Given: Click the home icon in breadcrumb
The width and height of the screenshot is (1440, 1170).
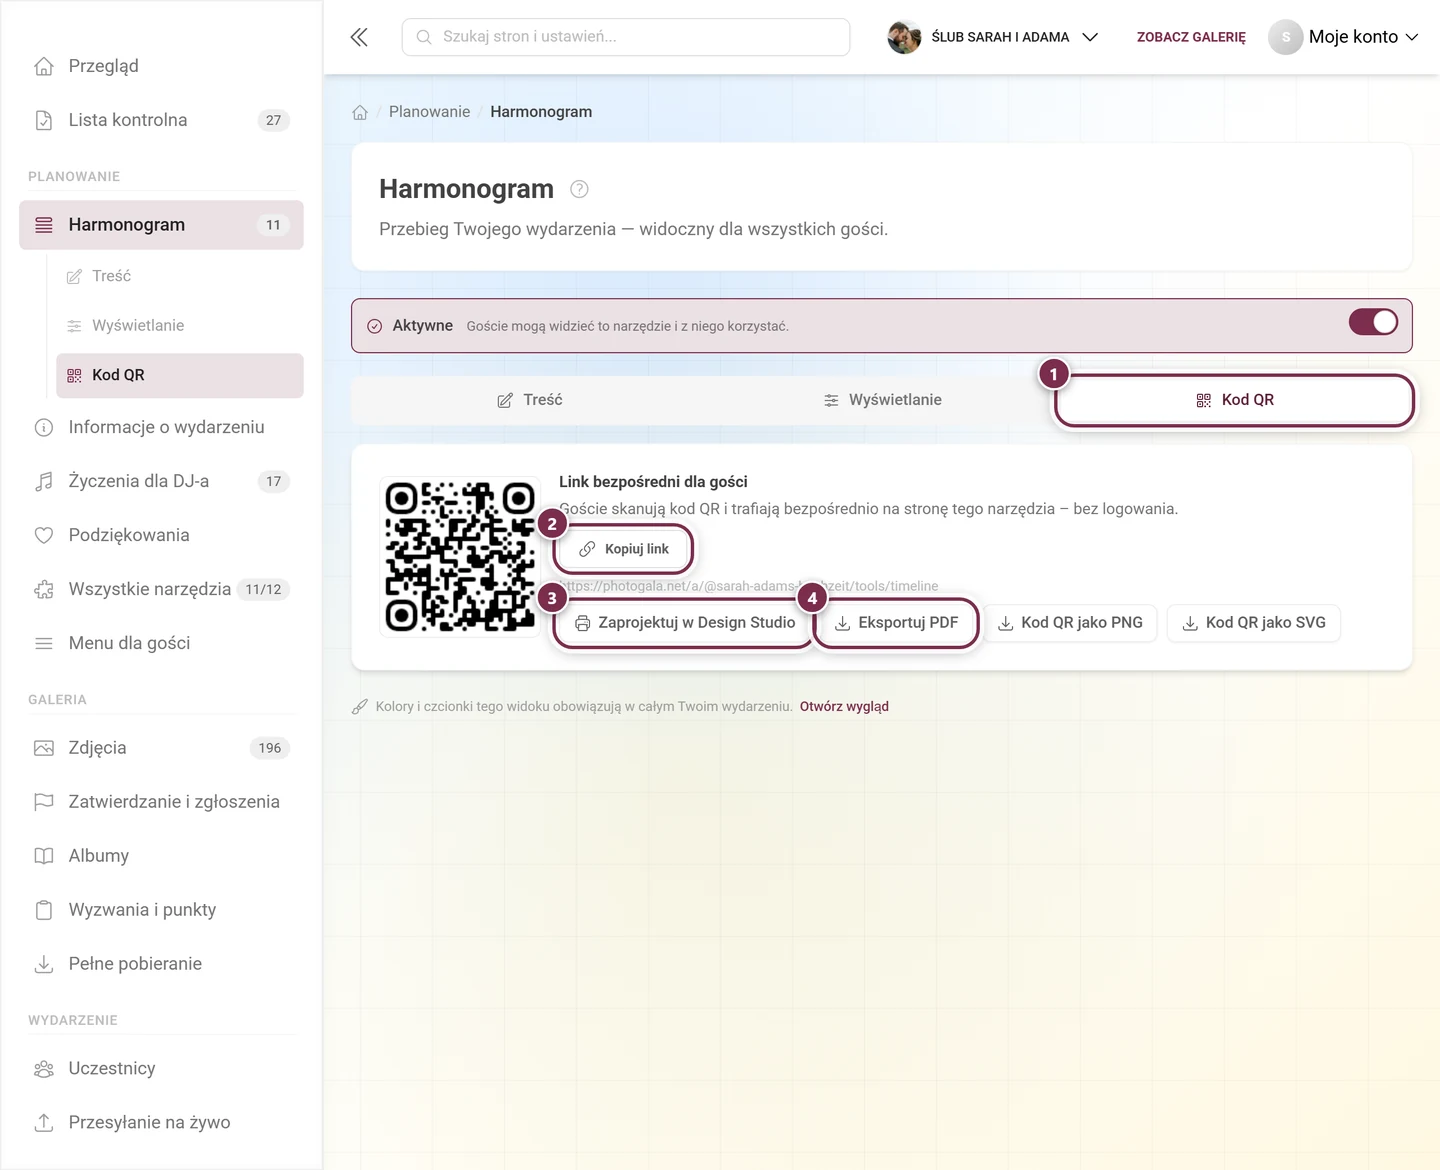Looking at the screenshot, I should point(360,112).
